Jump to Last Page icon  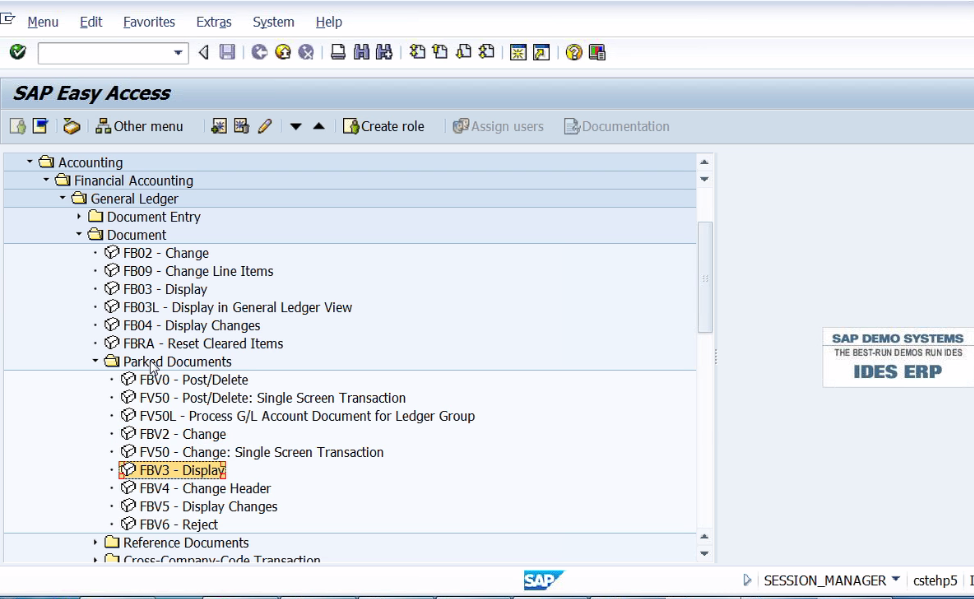point(487,52)
